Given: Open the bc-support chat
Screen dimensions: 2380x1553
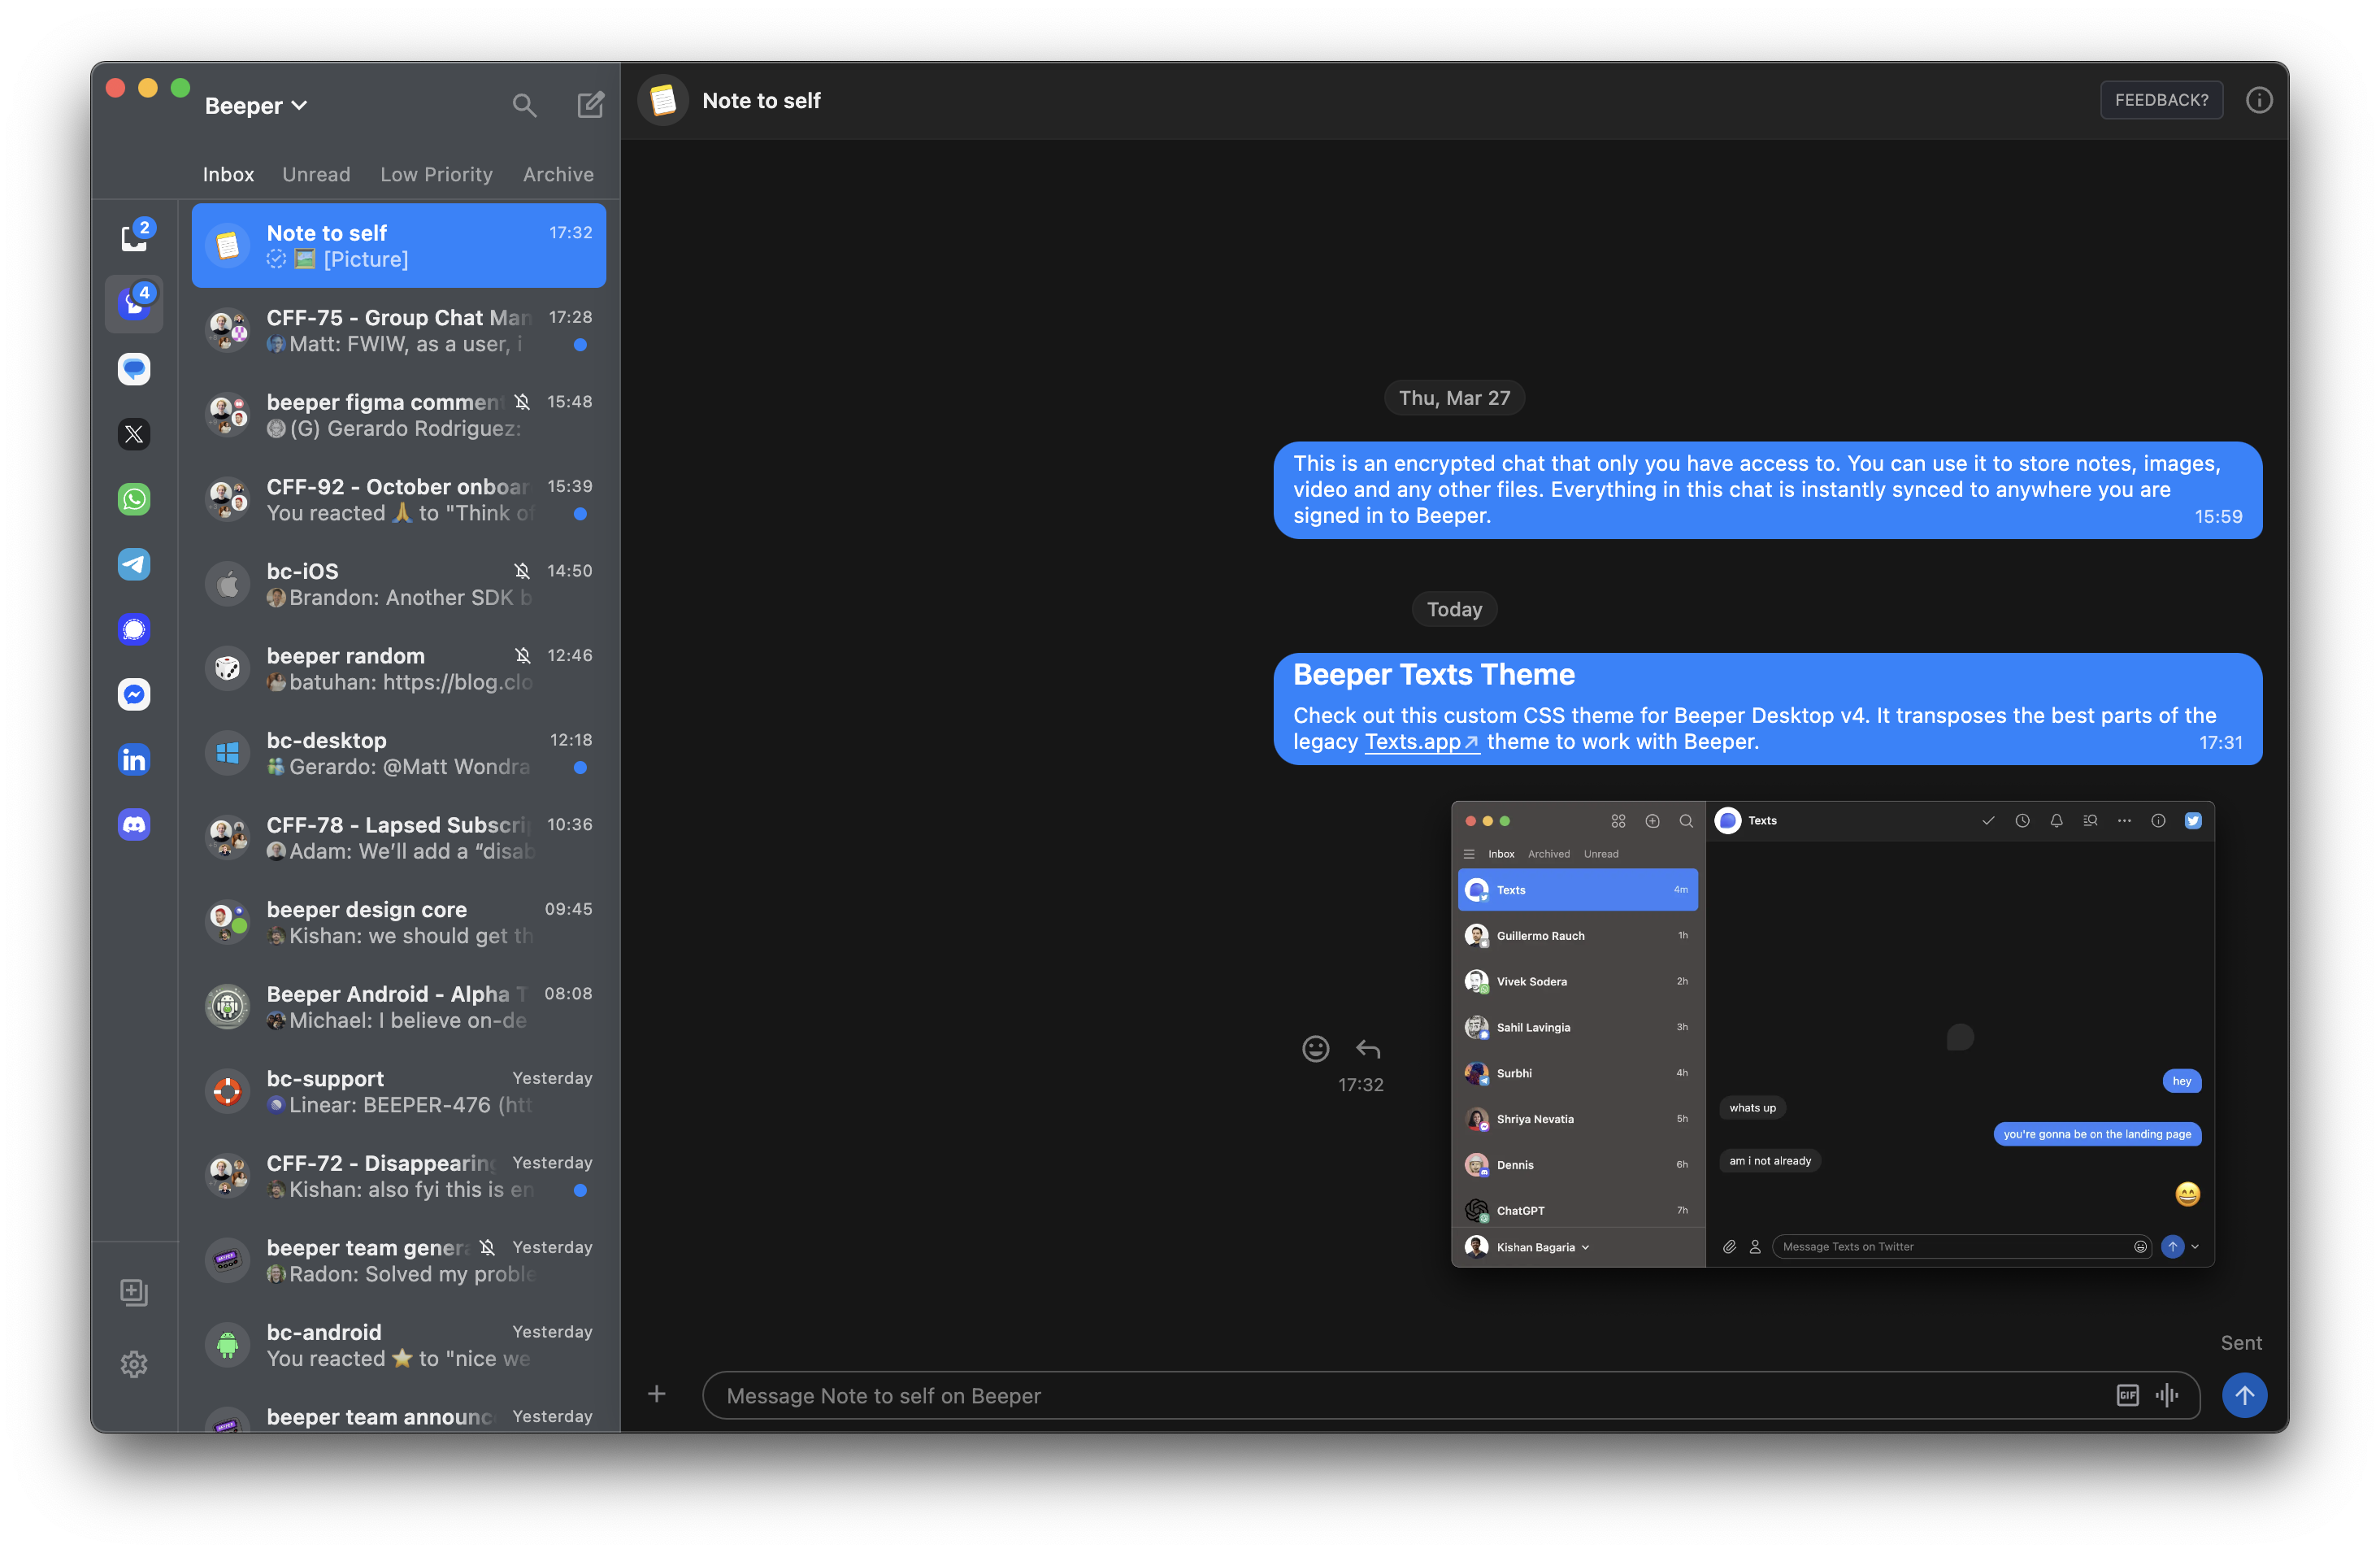Looking at the screenshot, I should pos(398,1091).
